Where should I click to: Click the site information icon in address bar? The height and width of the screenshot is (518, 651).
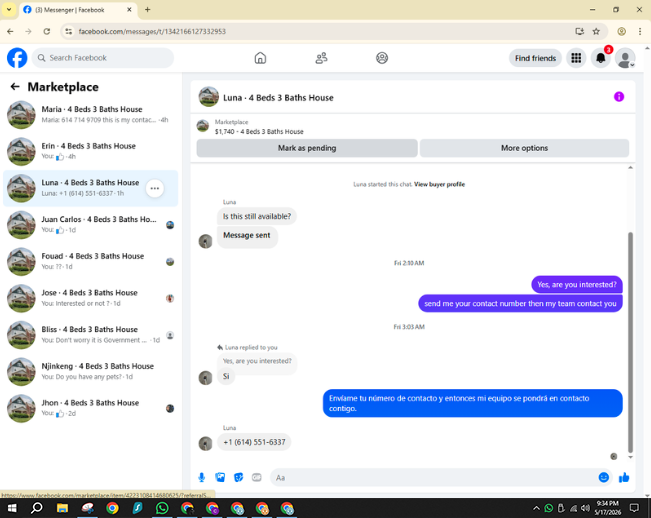(x=69, y=32)
